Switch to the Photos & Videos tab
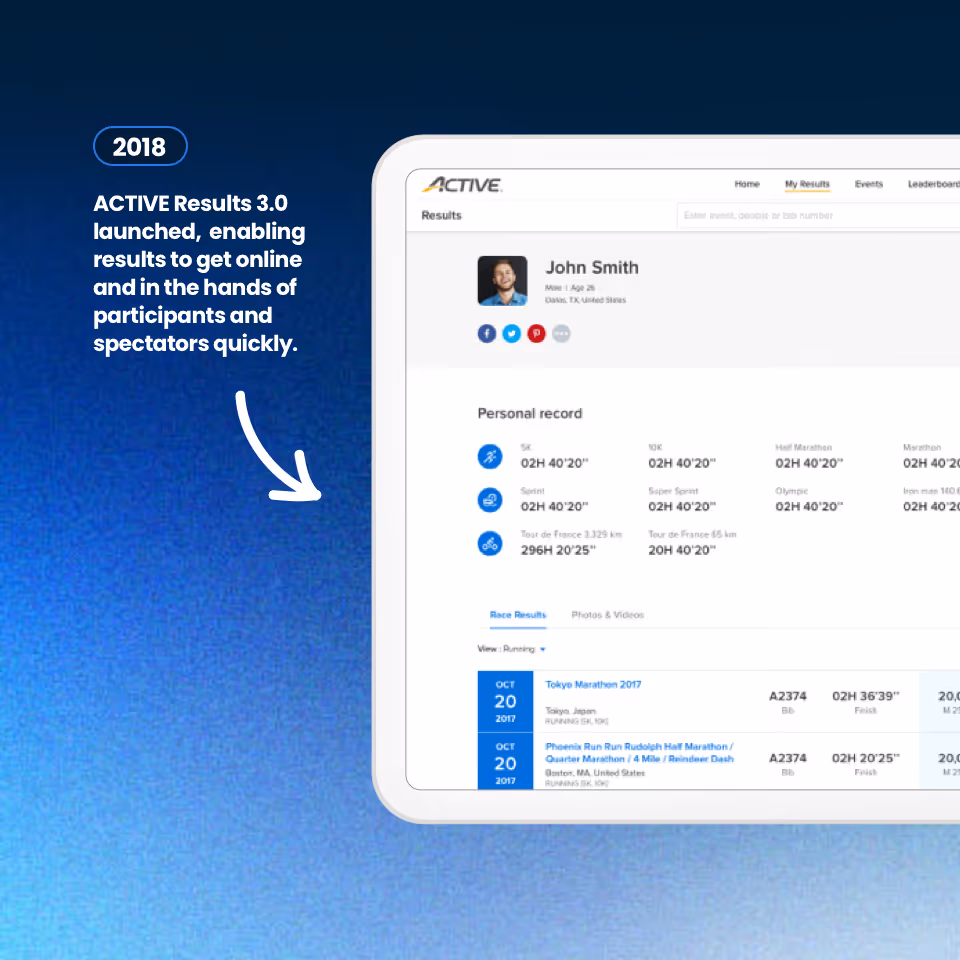Image resolution: width=960 pixels, height=960 pixels. [607, 615]
